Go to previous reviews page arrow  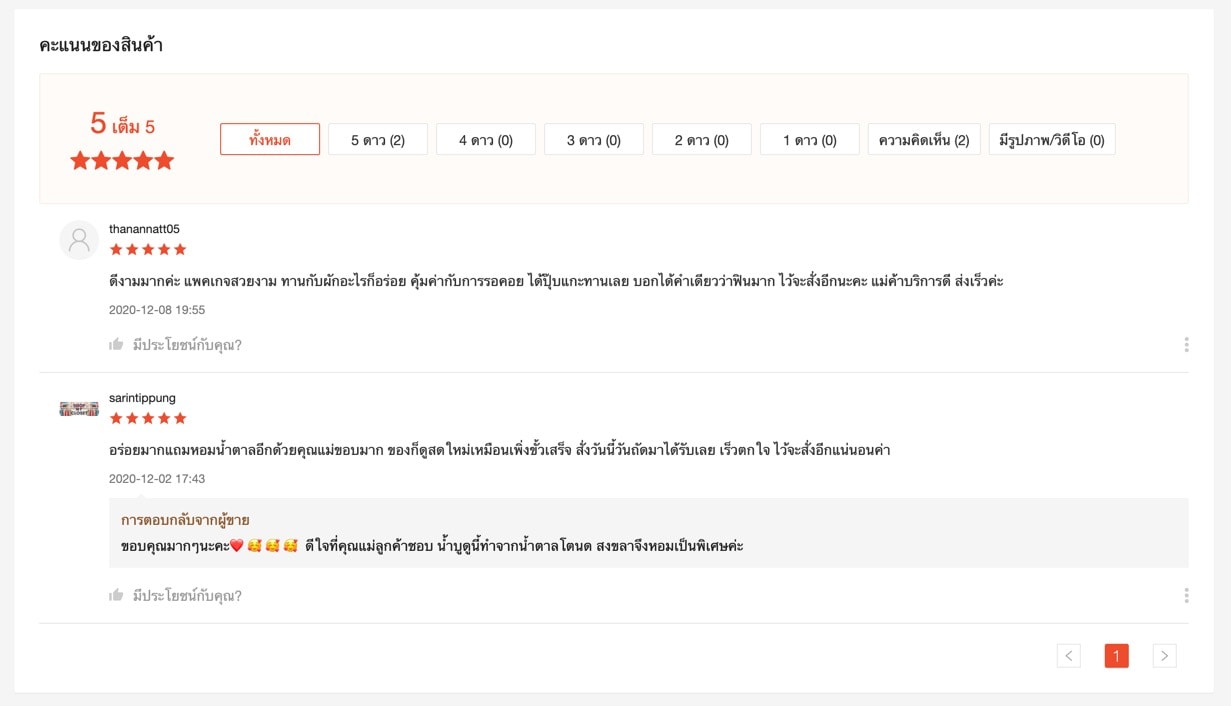point(1069,656)
